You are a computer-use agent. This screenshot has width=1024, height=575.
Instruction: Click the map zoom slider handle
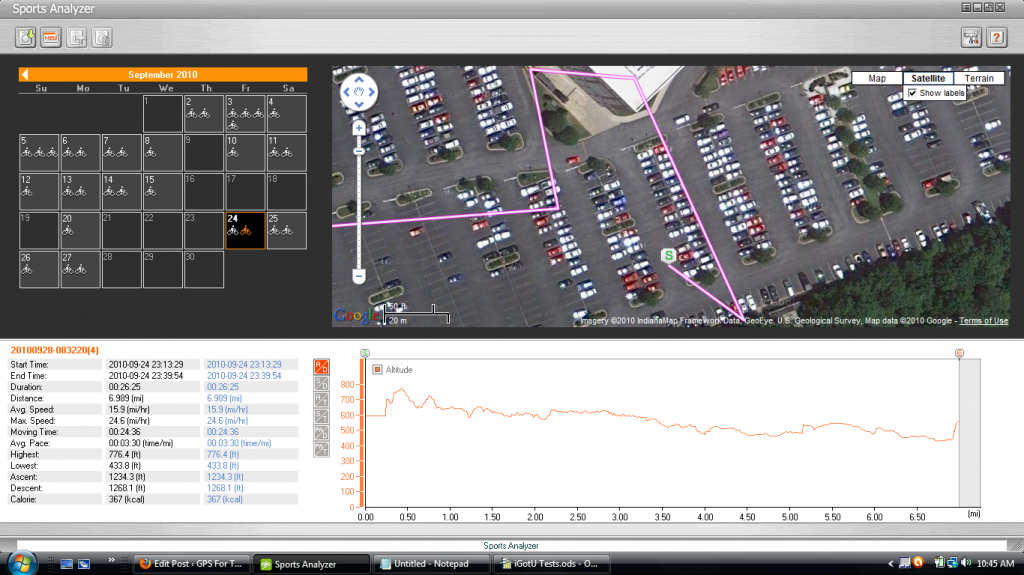point(359,152)
